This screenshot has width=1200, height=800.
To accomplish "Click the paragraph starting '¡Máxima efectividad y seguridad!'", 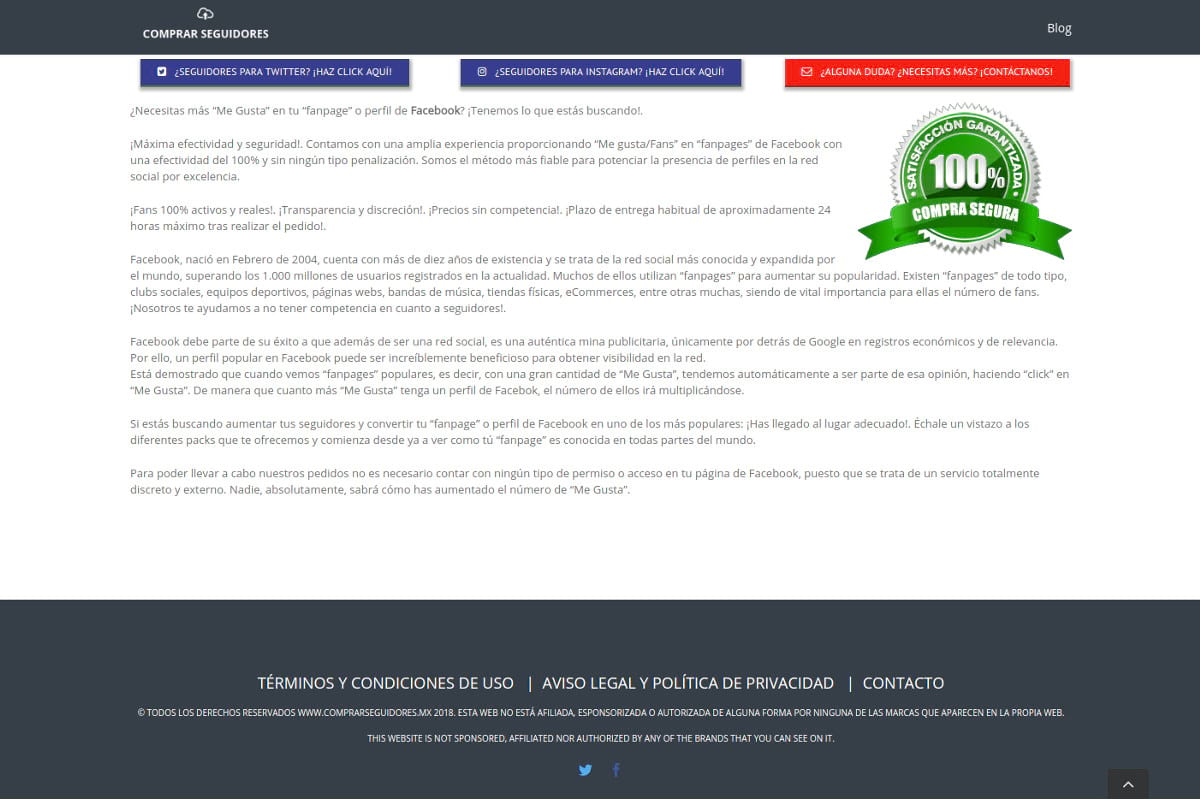I will (487, 160).
